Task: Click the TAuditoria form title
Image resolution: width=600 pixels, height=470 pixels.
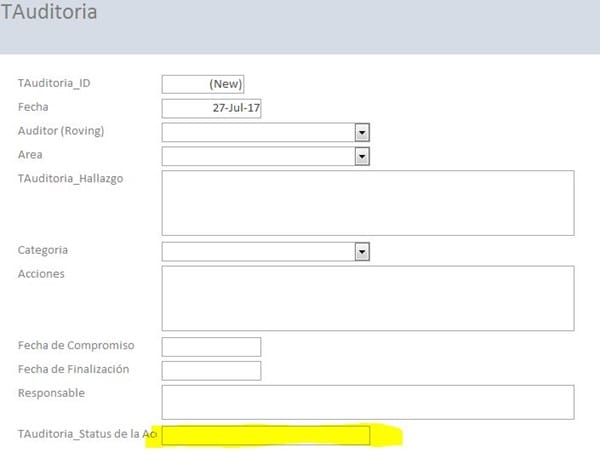Action: coord(49,12)
